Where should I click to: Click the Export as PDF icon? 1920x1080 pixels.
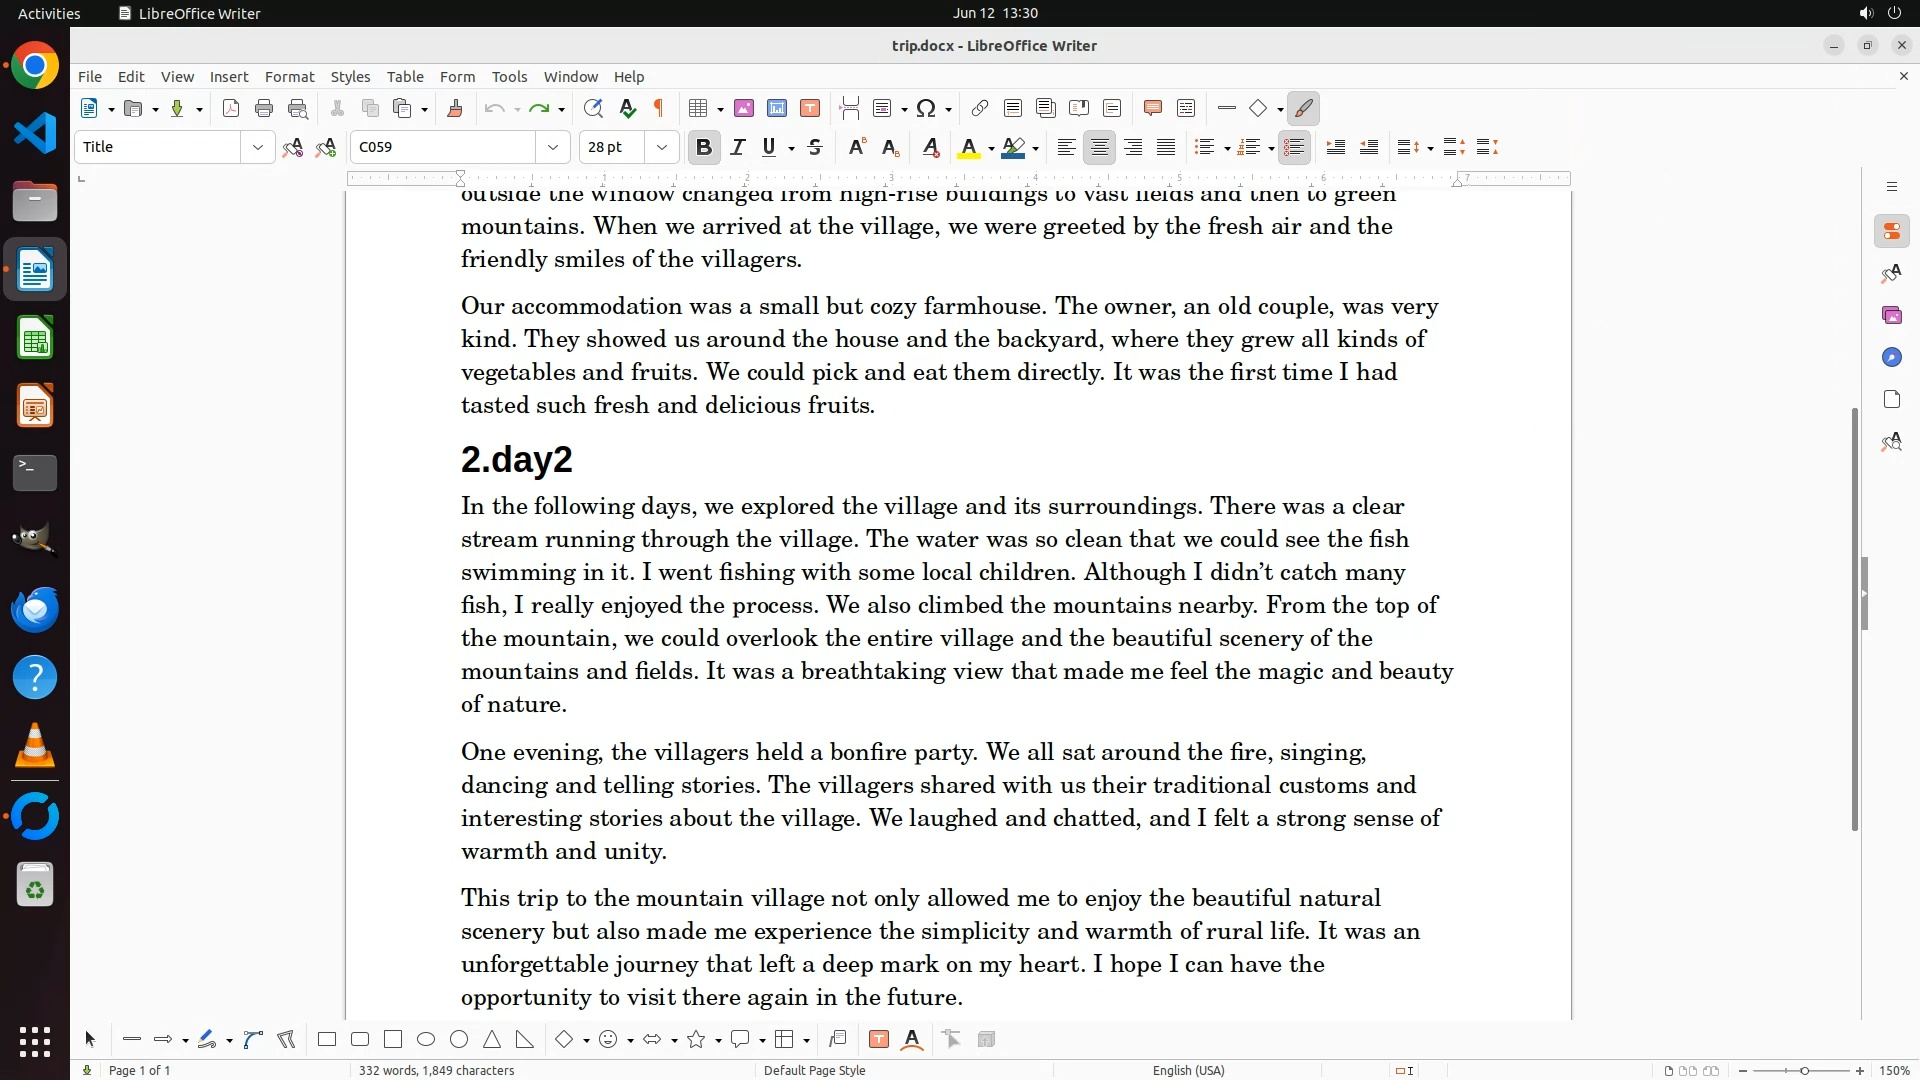tap(231, 109)
